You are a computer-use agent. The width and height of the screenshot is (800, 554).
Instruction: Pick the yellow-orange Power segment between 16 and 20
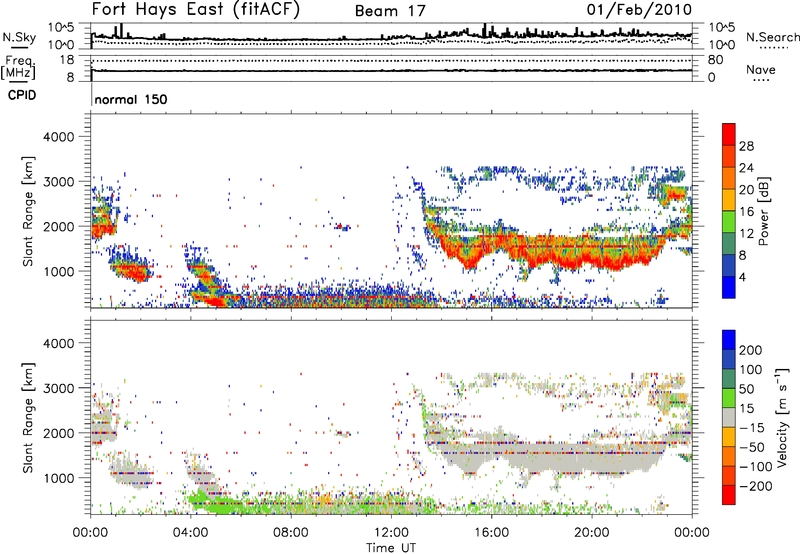[729, 200]
